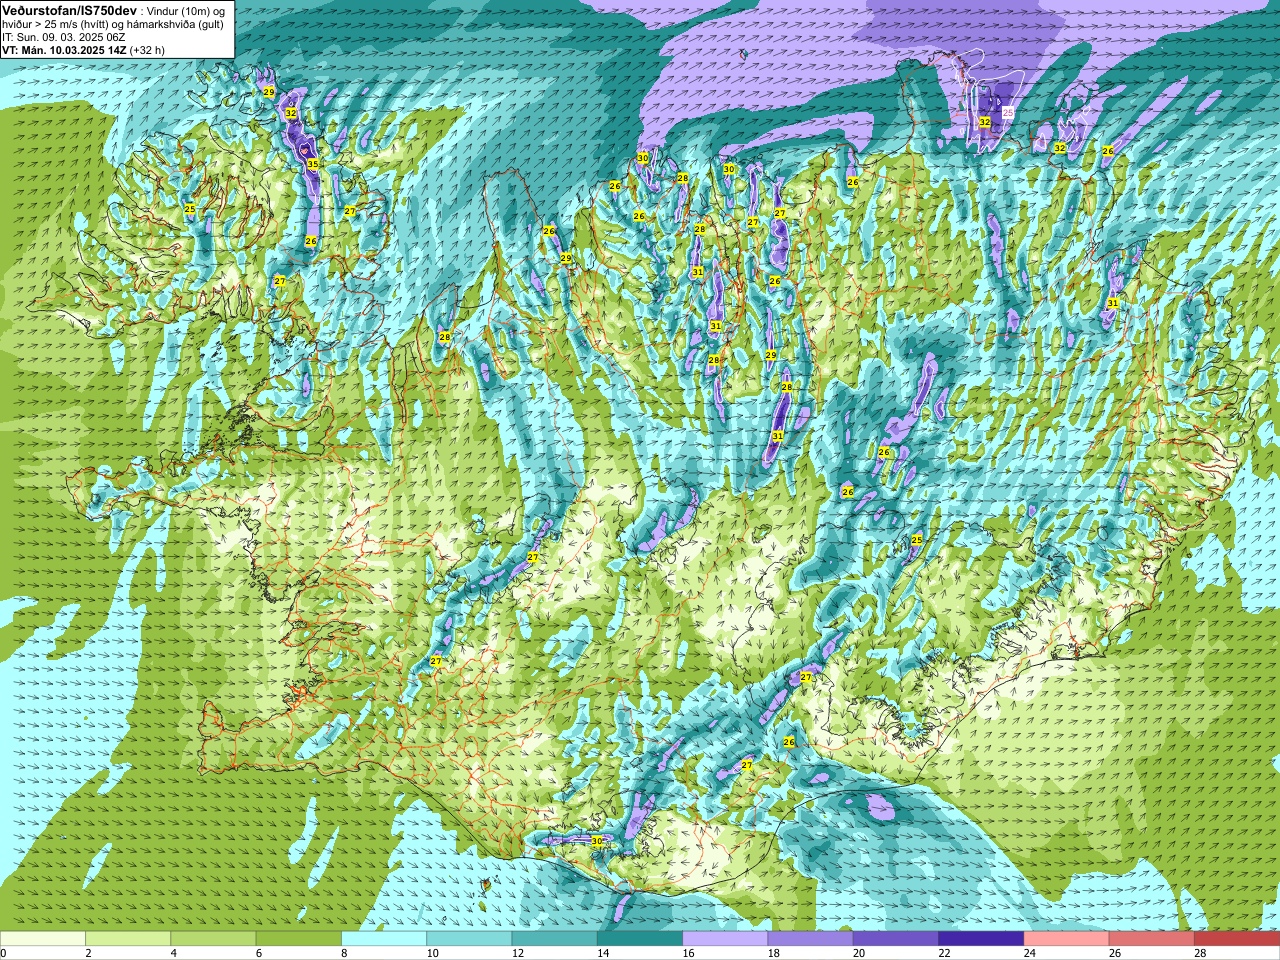Click the legend scale tick label 22

(944, 953)
